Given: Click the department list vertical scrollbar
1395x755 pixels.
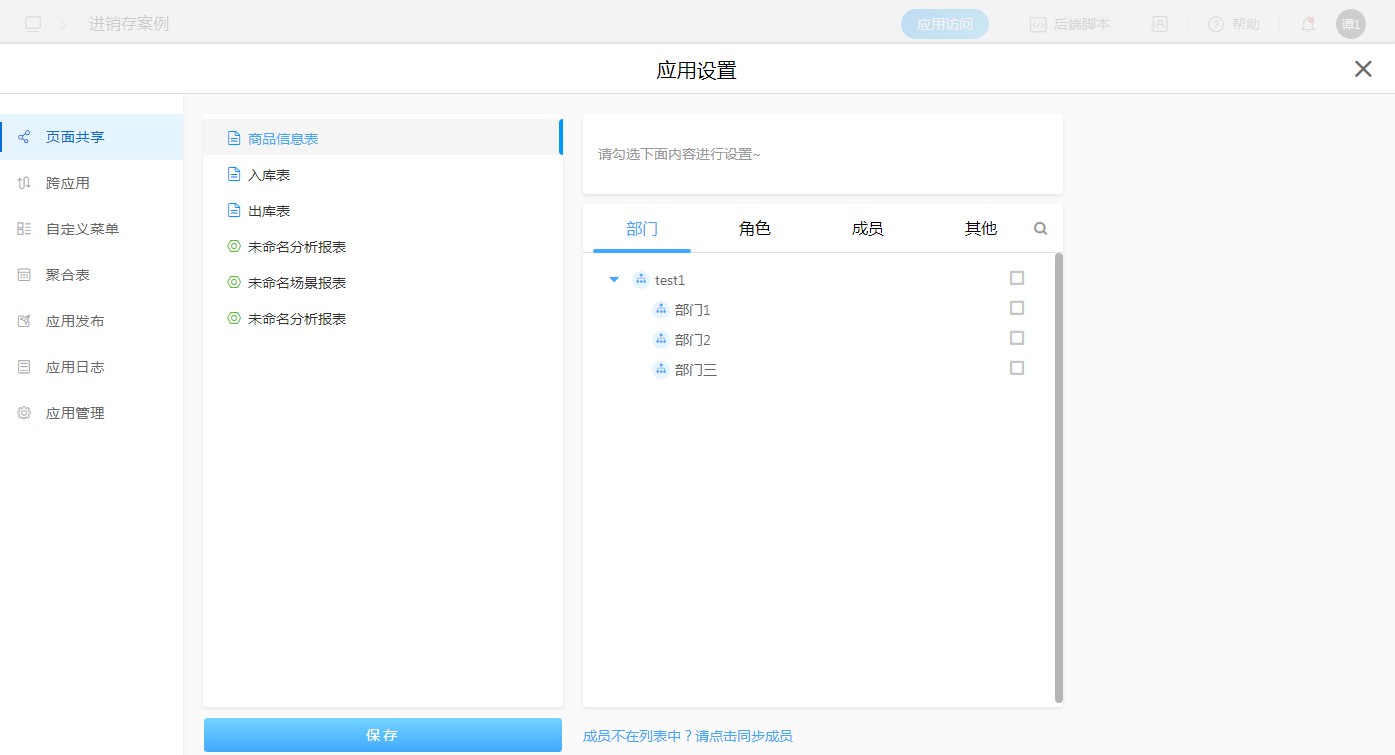Looking at the screenshot, I should point(1059,478).
